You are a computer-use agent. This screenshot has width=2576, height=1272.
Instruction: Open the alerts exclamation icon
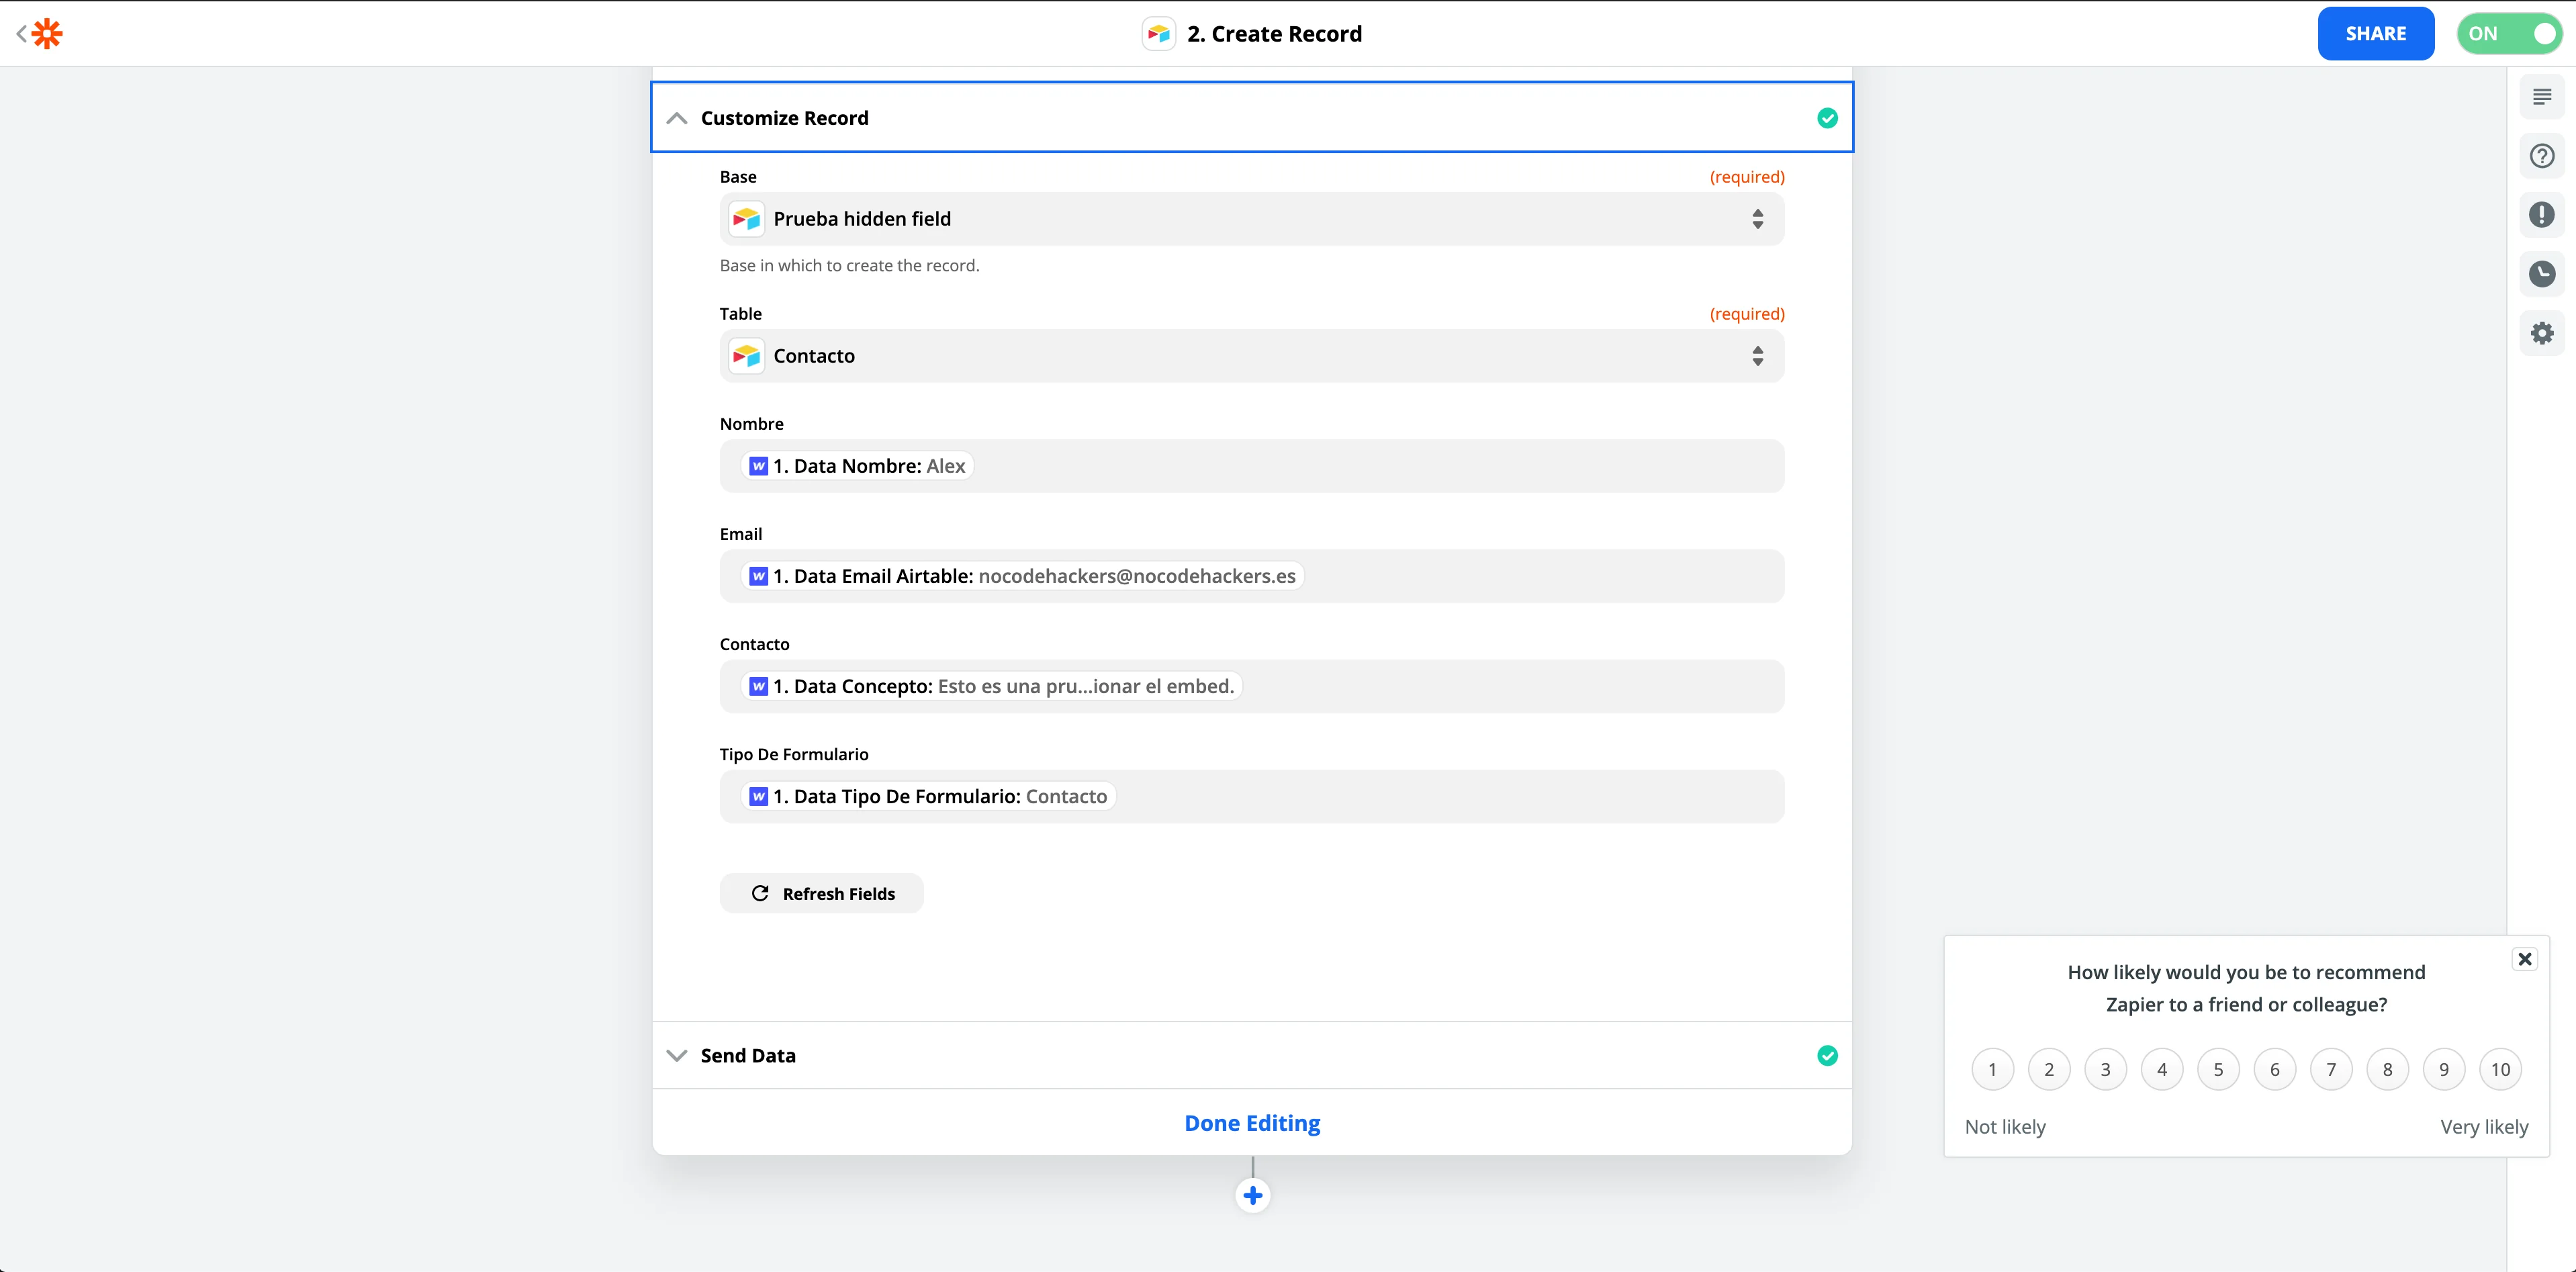tap(2541, 215)
